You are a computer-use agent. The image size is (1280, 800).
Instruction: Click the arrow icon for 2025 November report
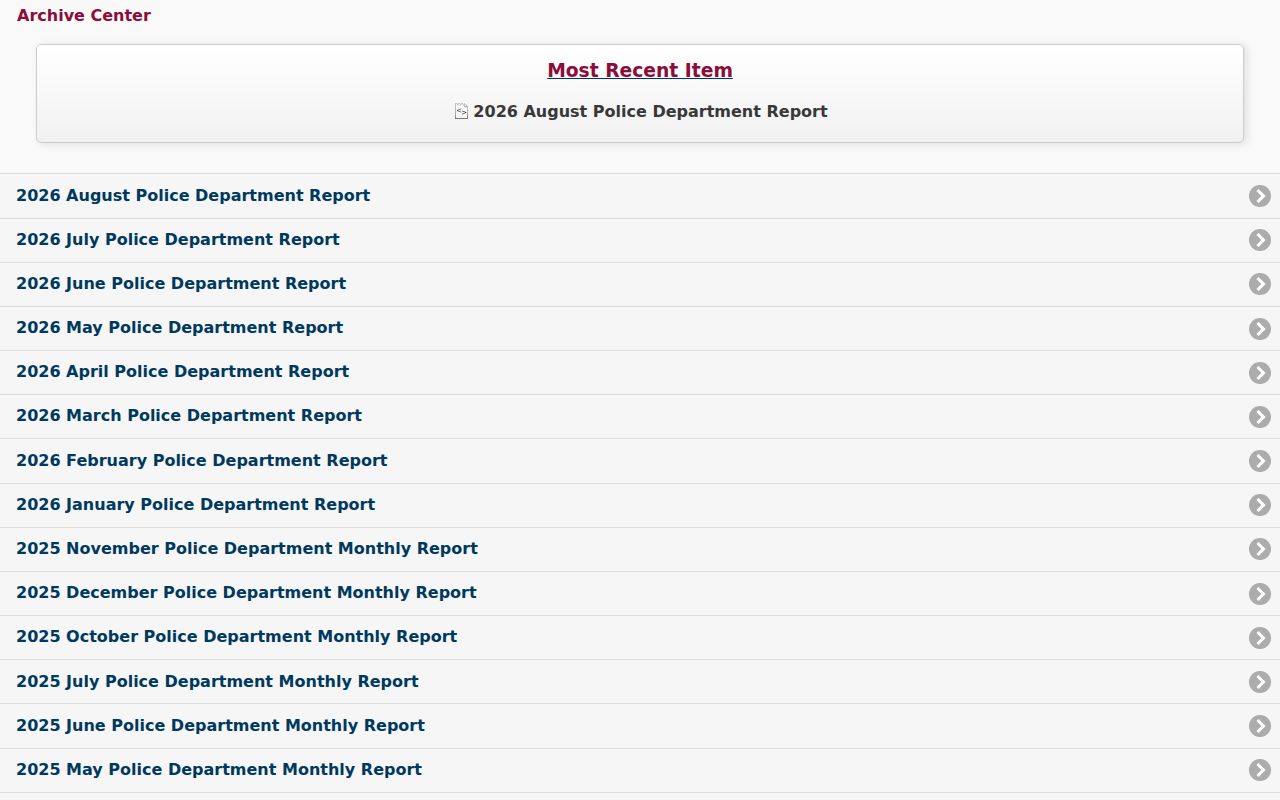[x=1260, y=549]
